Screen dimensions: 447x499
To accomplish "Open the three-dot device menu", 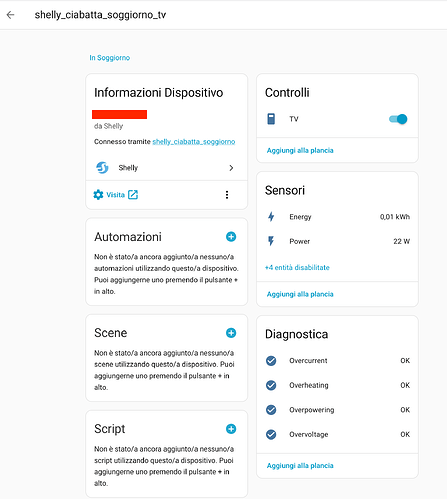I will tap(227, 195).
